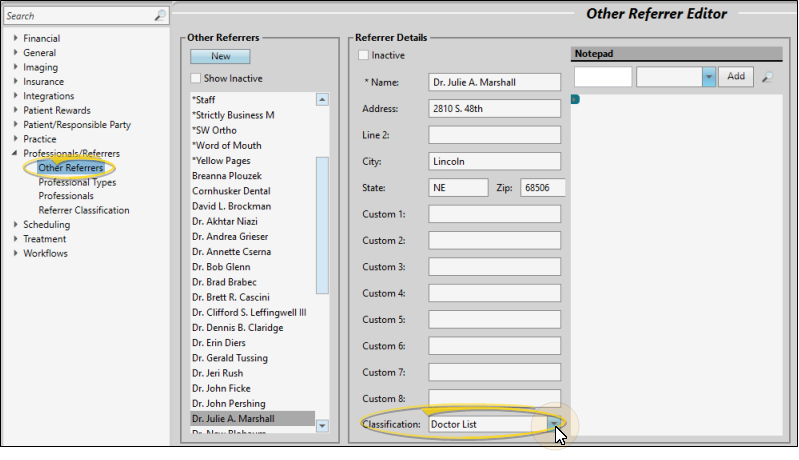Viewport: 799px width, 460px height.
Task: Toggle the Inactive checkbox in Referrer Details
Action: (364, 55)
